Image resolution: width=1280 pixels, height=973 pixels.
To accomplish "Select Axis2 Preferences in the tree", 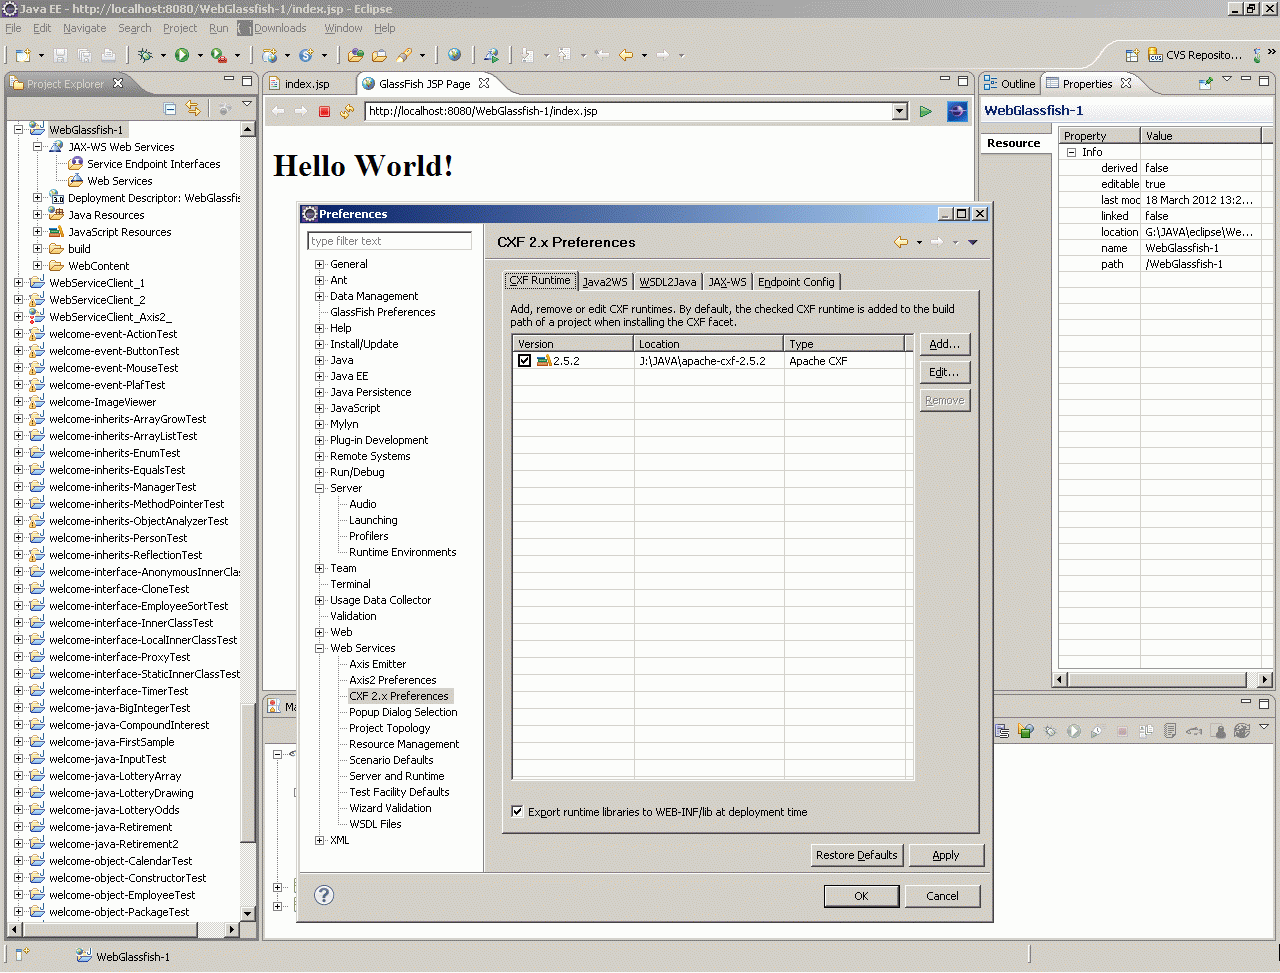I will click(392, 680).
